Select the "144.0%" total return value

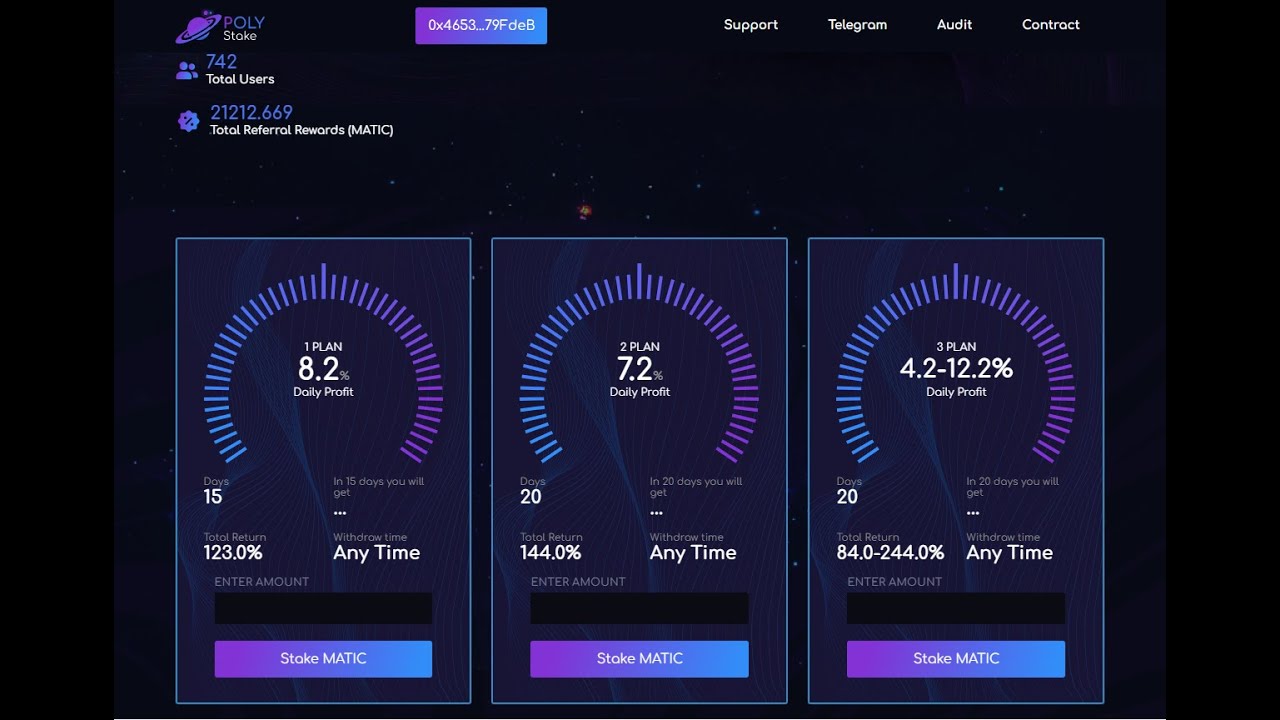point(550,552)
